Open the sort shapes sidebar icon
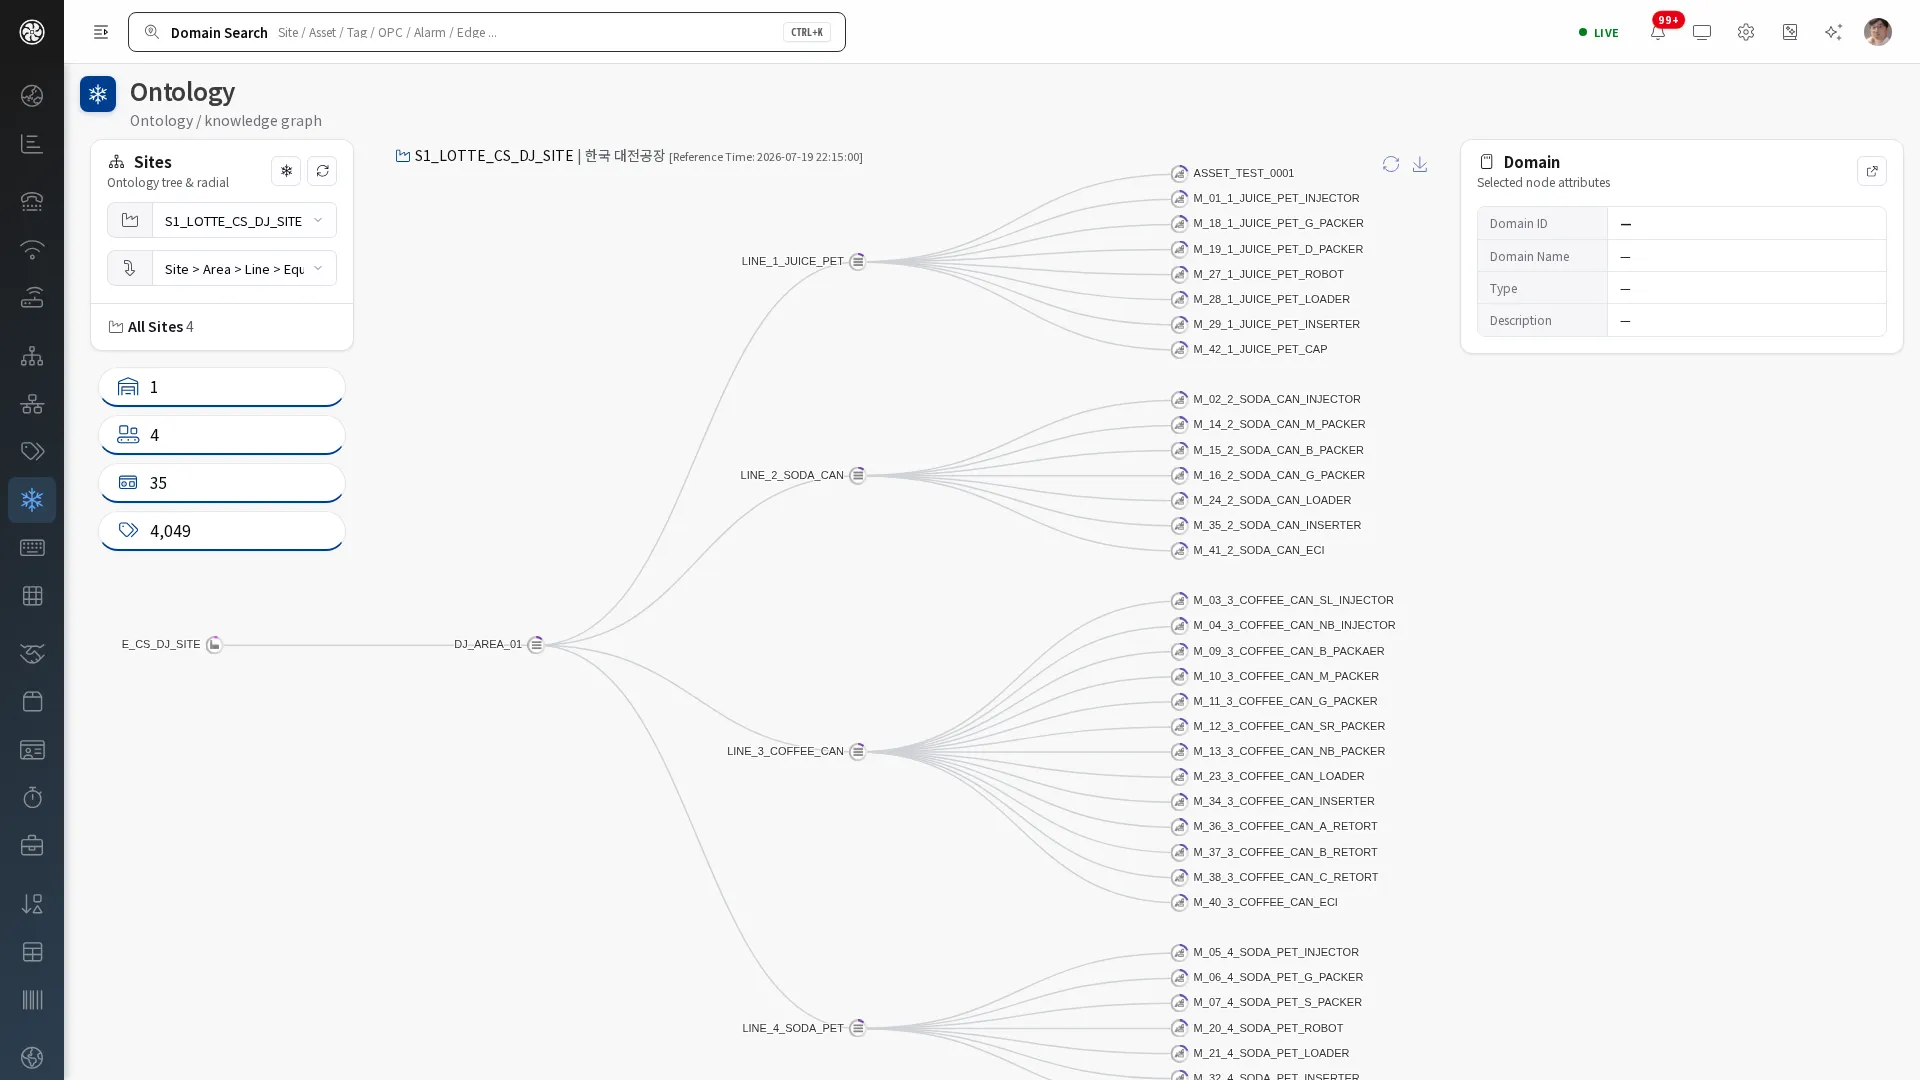This screenshot has width=1920, height=1080. coord(32,904)
